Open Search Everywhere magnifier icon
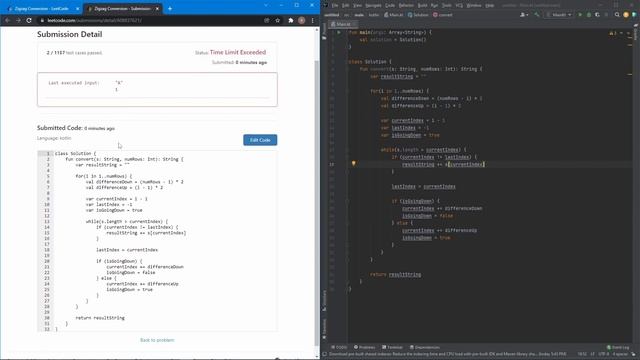 coord(617,15)
